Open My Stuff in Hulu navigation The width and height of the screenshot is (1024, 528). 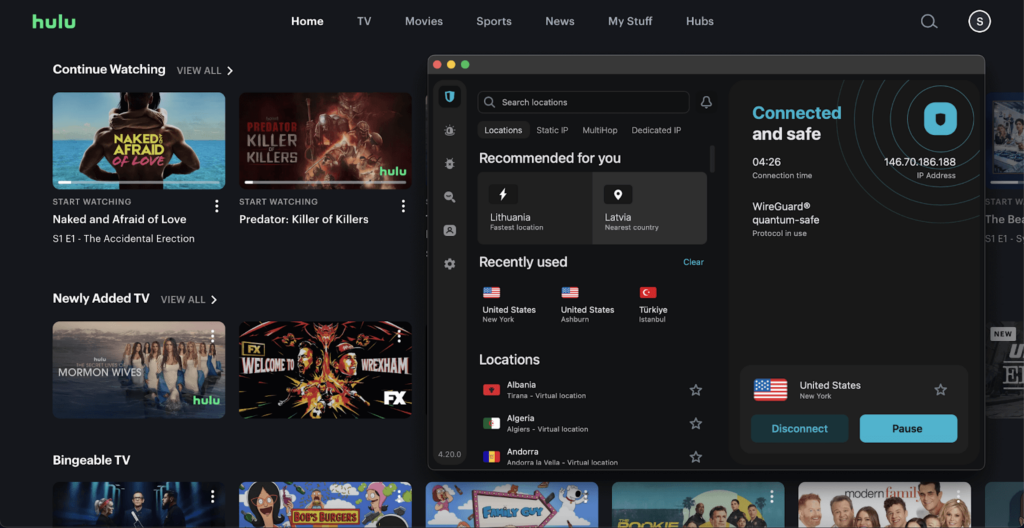click(630, 22)
